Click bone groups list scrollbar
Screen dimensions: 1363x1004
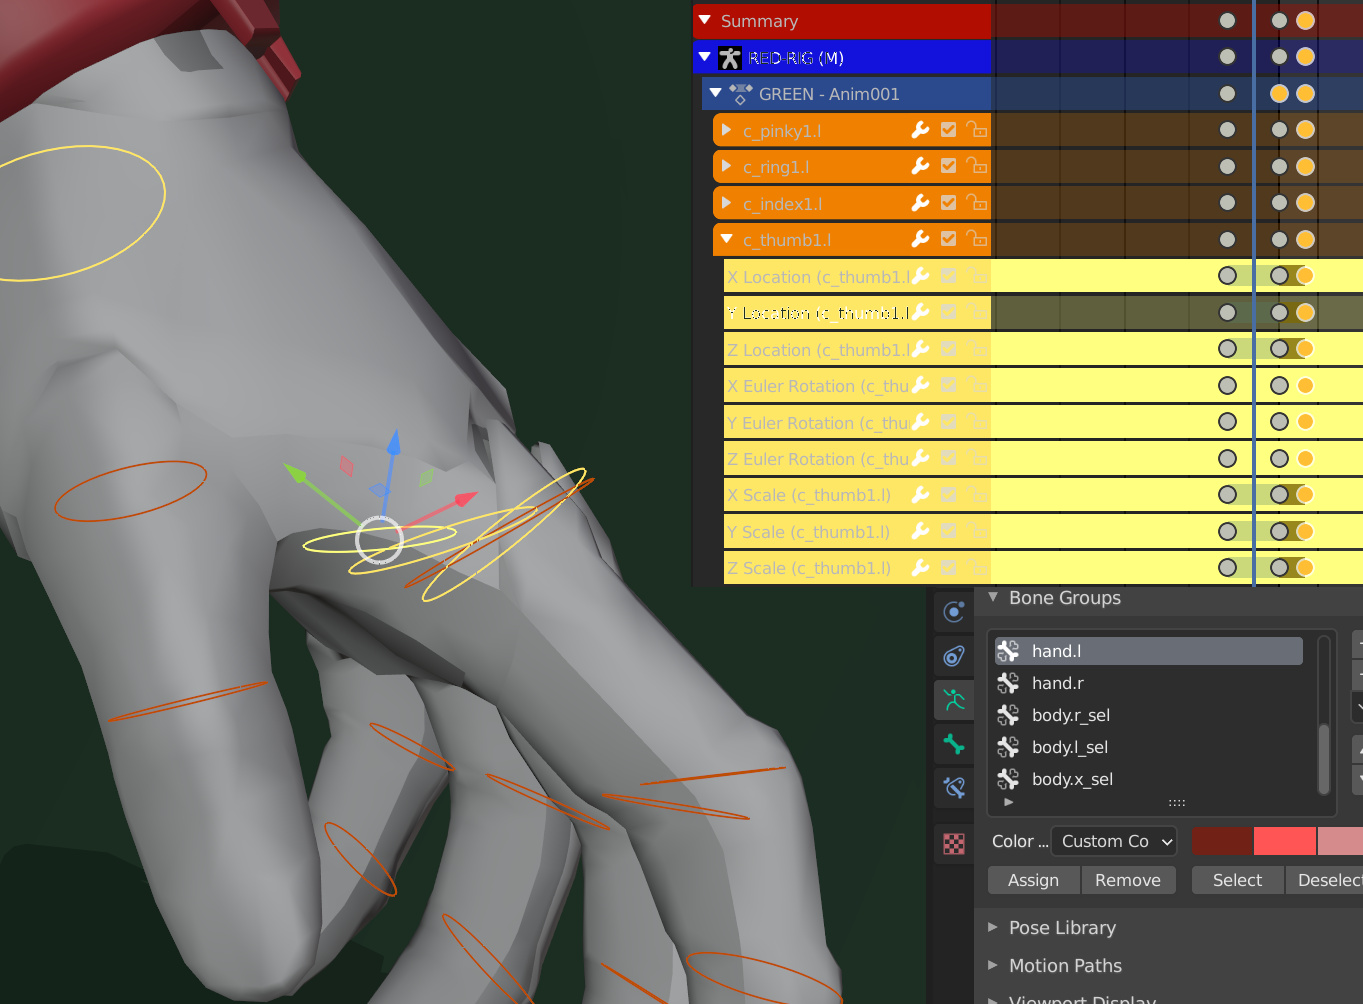click(x=1324, y=758)
